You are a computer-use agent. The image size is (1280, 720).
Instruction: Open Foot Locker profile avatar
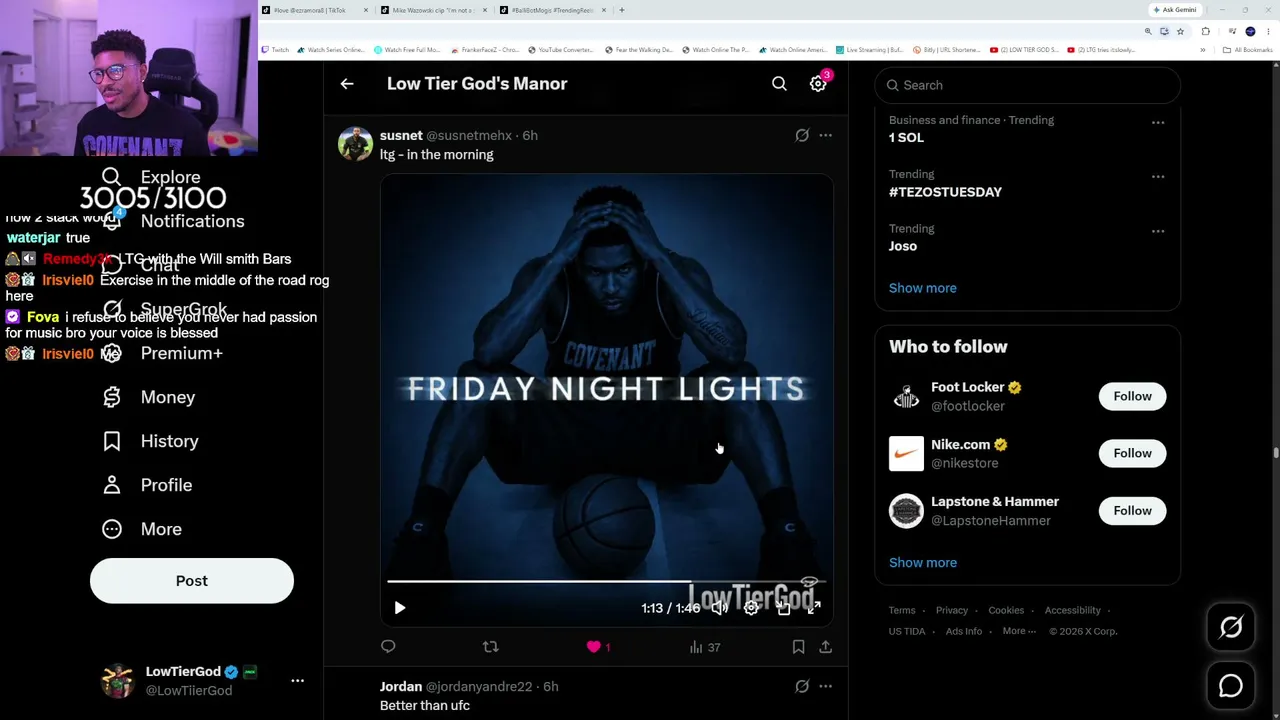tap(906, 396)
